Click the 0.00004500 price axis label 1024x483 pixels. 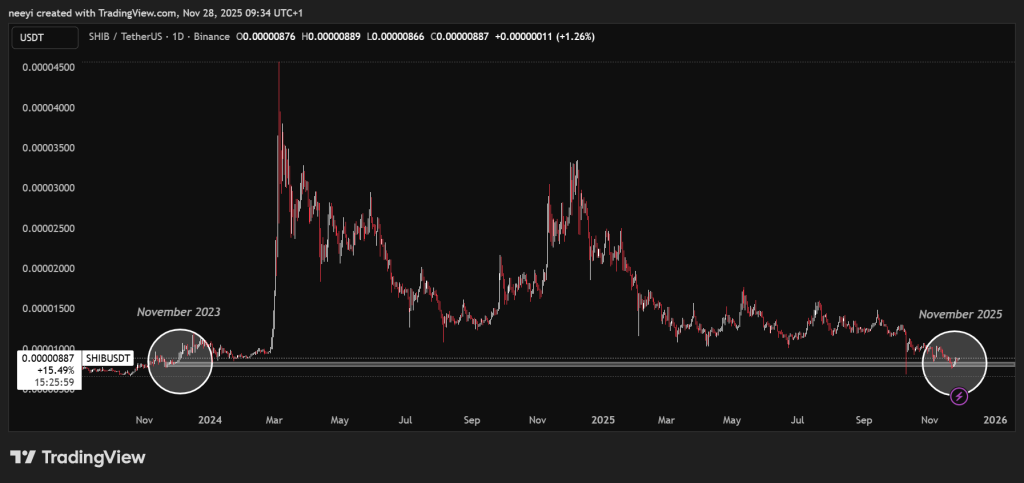[48, 67]
